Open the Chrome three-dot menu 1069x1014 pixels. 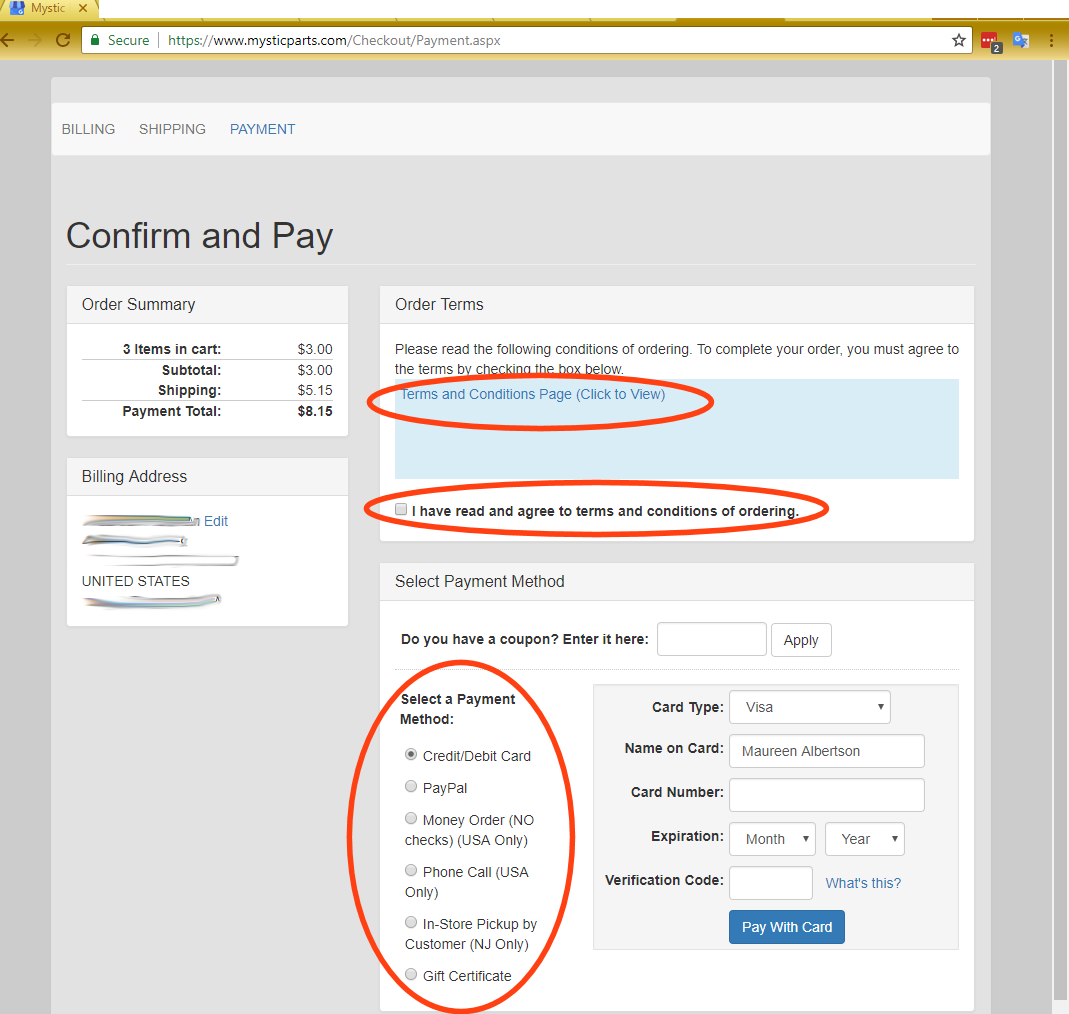(1051, 40)
